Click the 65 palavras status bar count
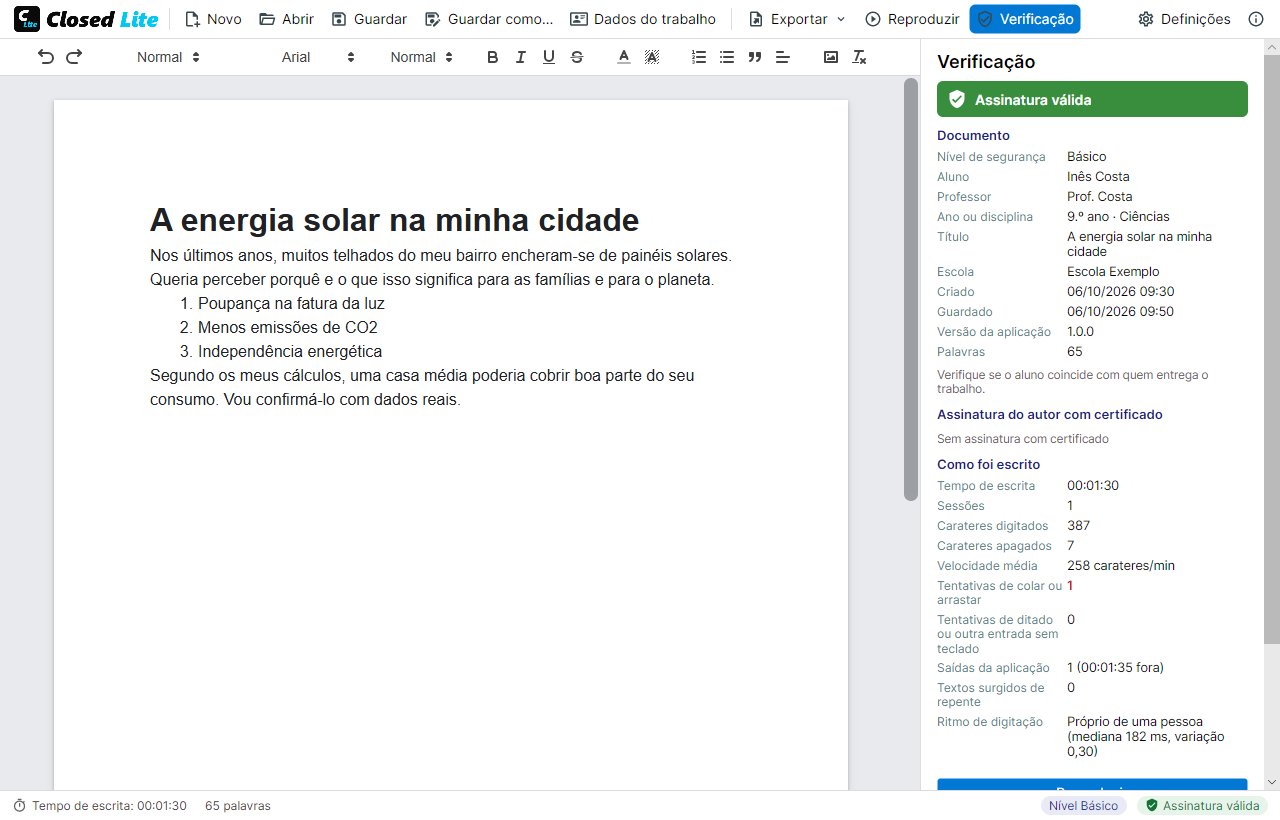 pyautogui.click(x=238, y=805)
